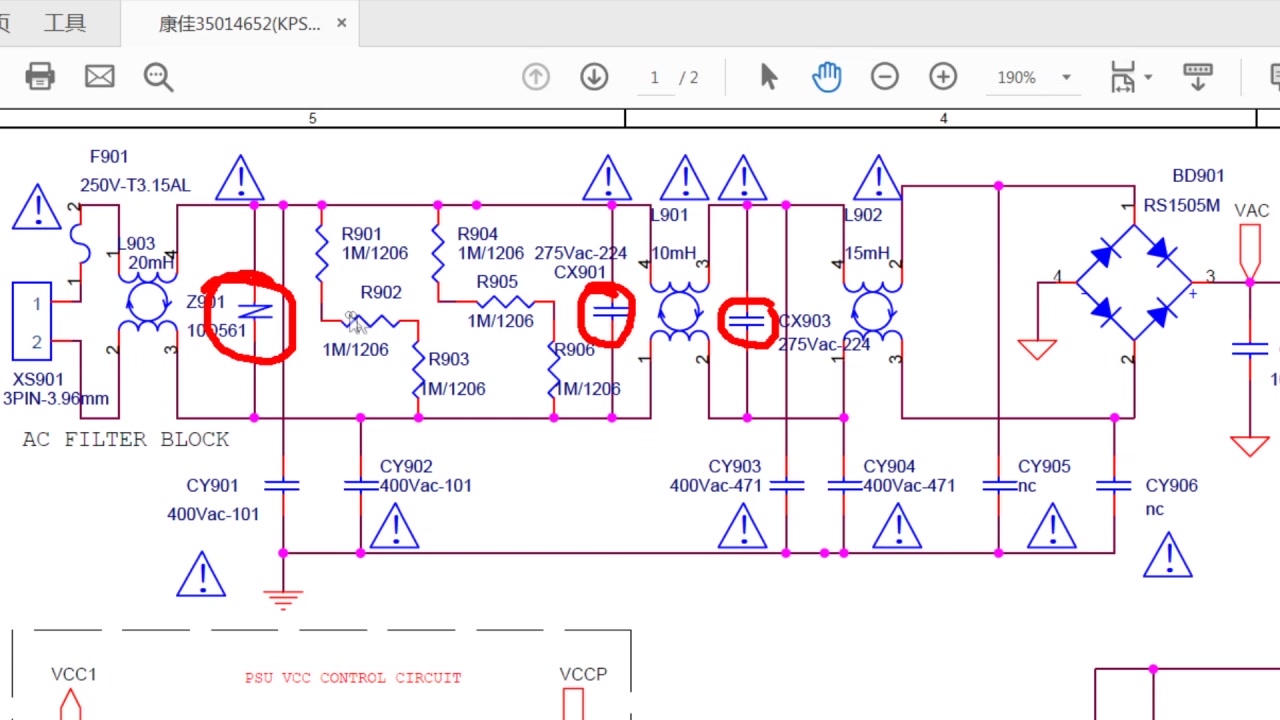This screenshot has height=720, width=1280.
Task: Click the VCC1 port label
Action: (74, 675)
